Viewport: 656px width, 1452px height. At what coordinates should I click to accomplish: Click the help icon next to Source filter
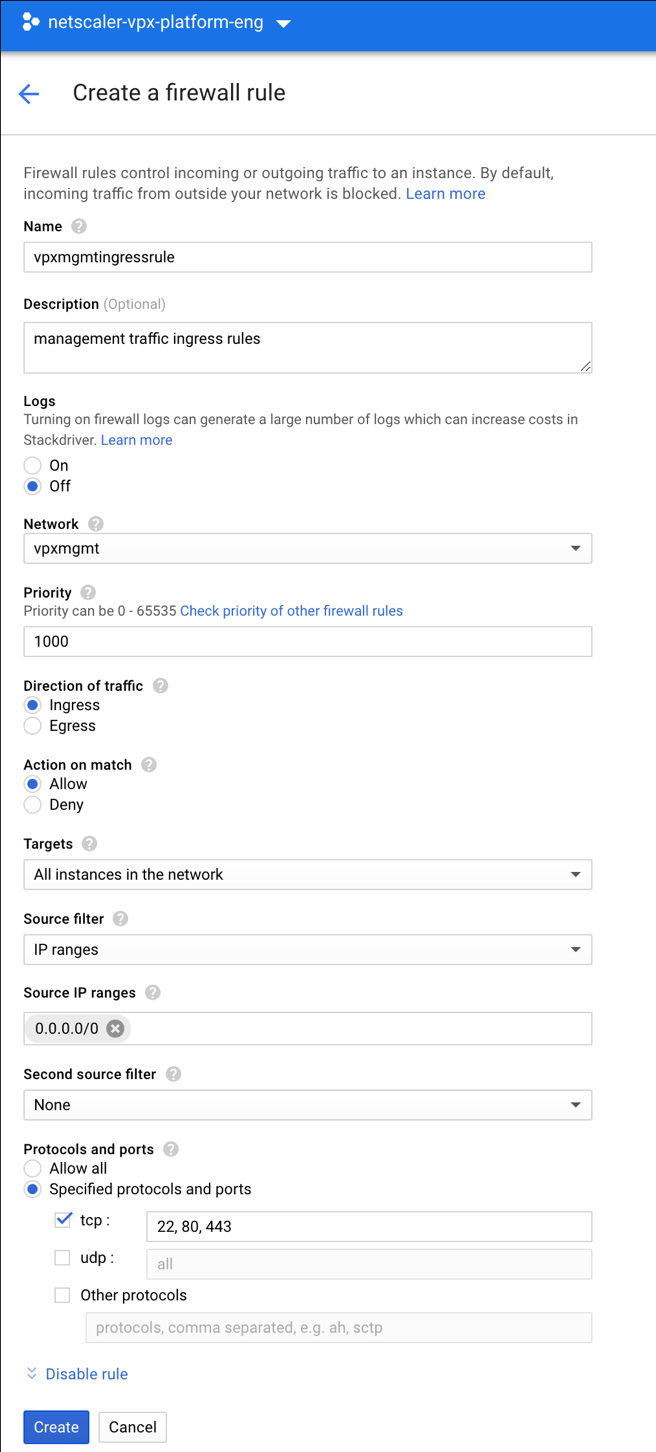click(x=120, y=918)
